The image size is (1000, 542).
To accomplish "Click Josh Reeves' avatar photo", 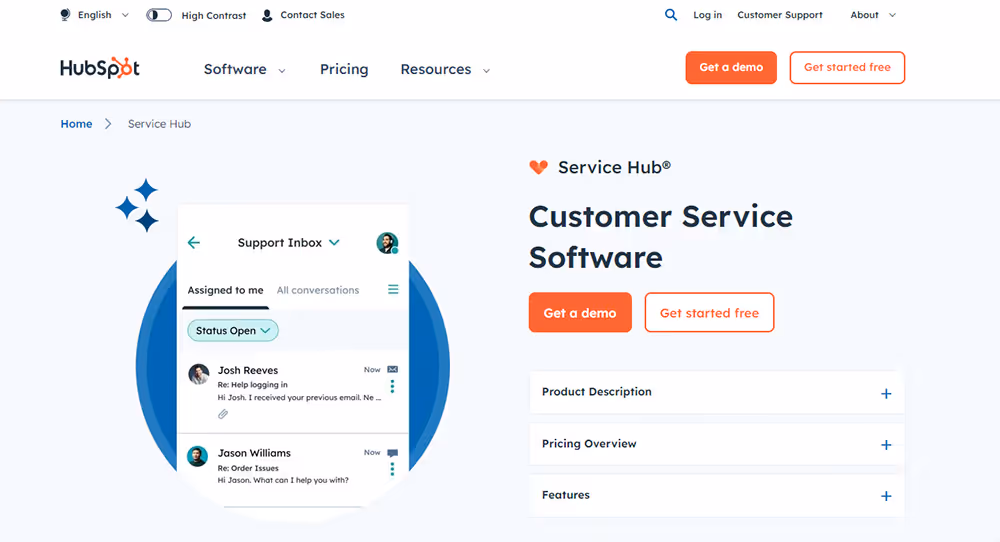I will click(x=198, y=374).
